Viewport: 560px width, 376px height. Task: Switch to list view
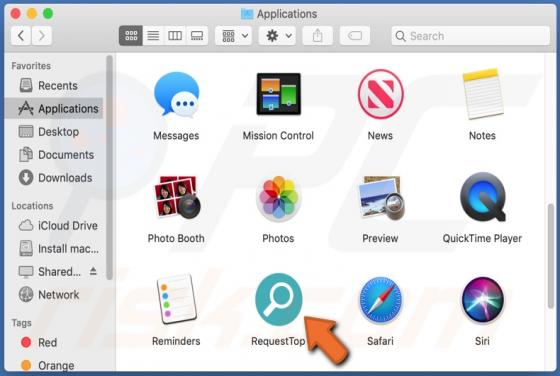coord(153,36)
